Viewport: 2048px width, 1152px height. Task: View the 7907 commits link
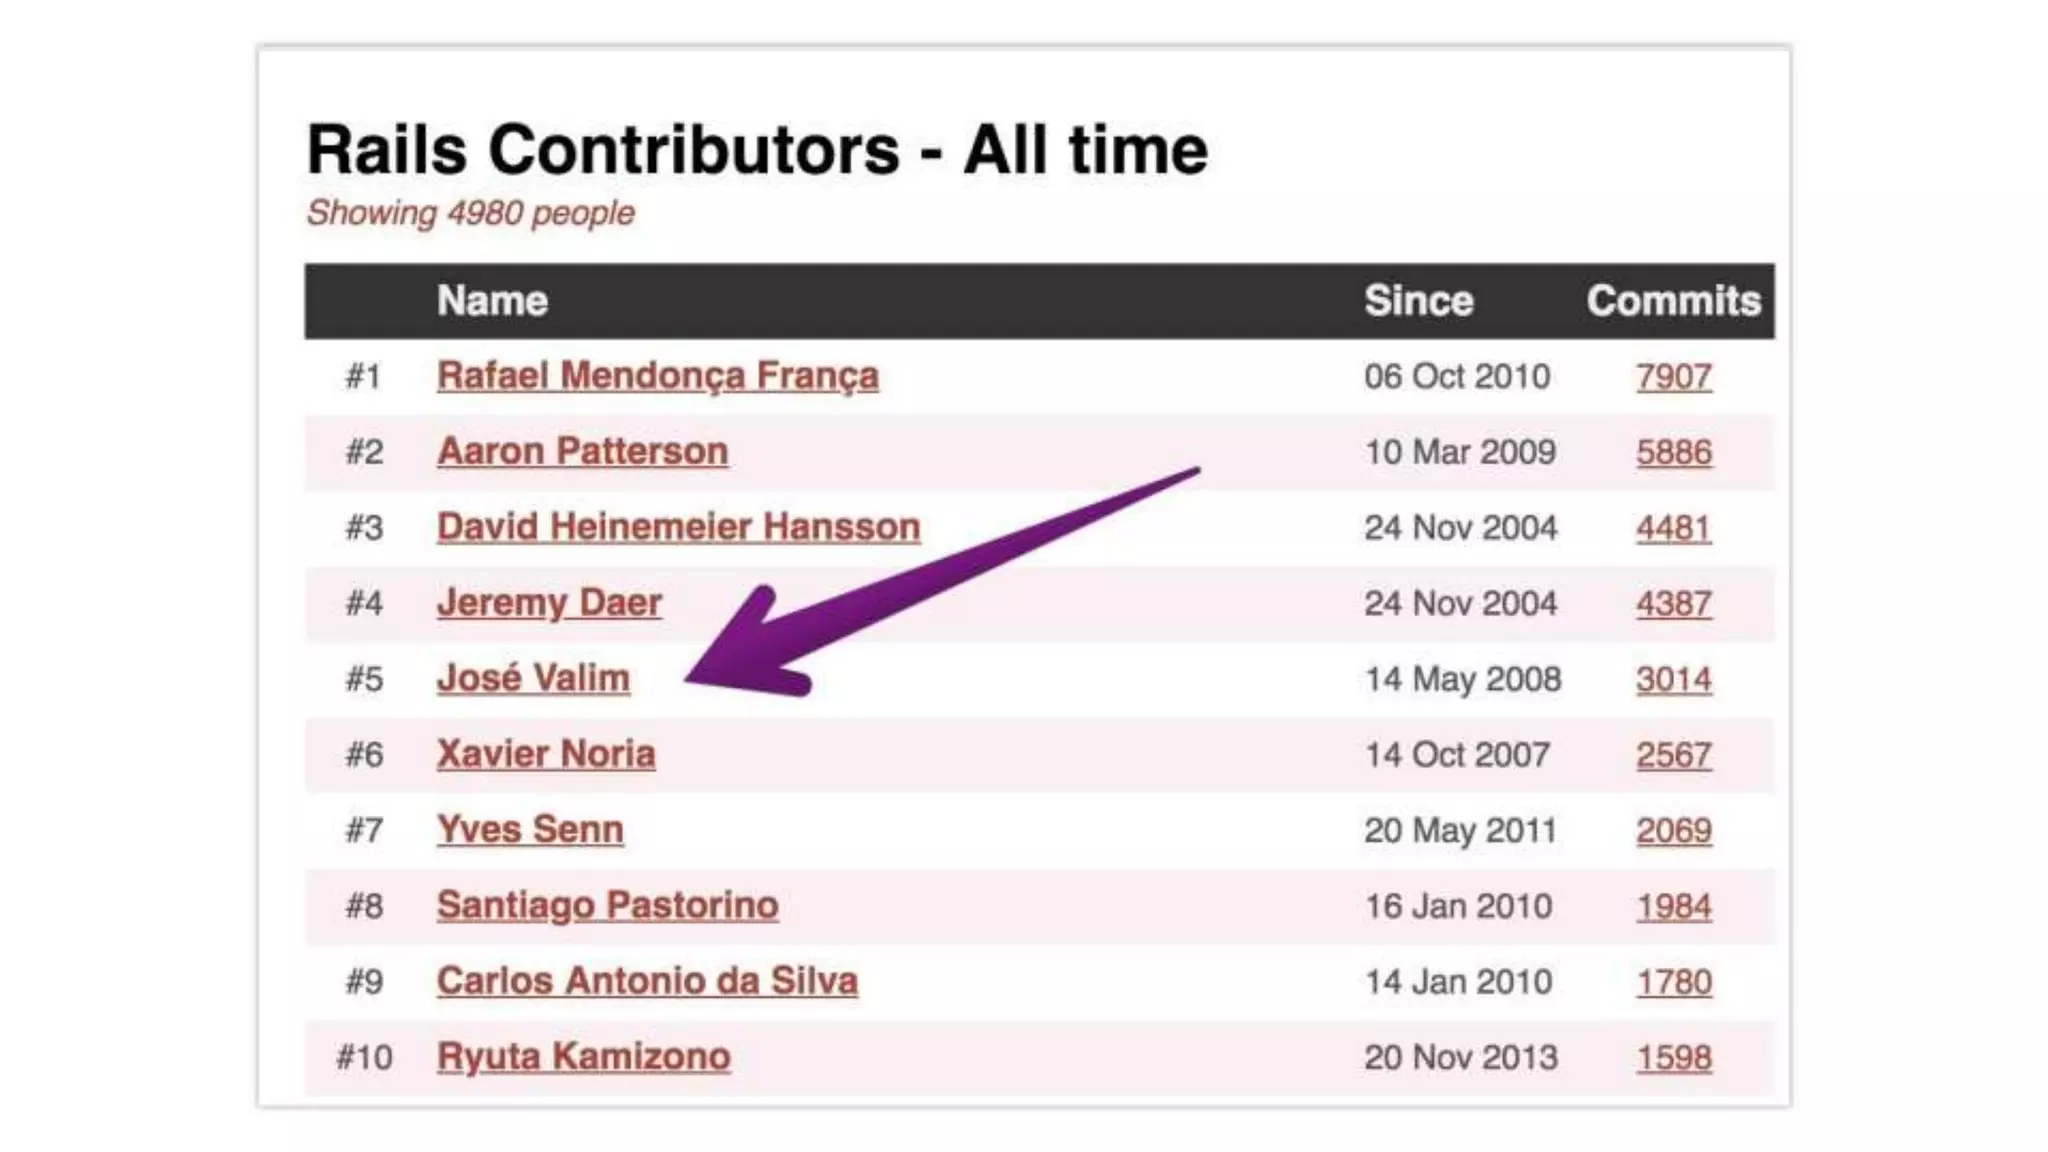coord(1674,377)
